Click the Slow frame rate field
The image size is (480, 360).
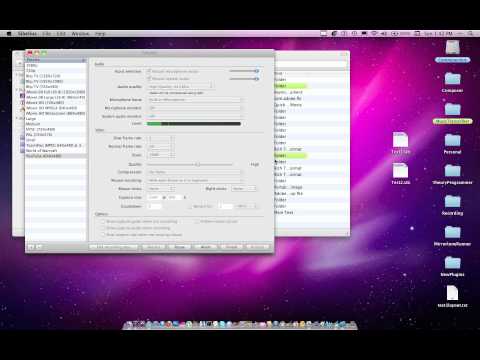click(159, 138)
